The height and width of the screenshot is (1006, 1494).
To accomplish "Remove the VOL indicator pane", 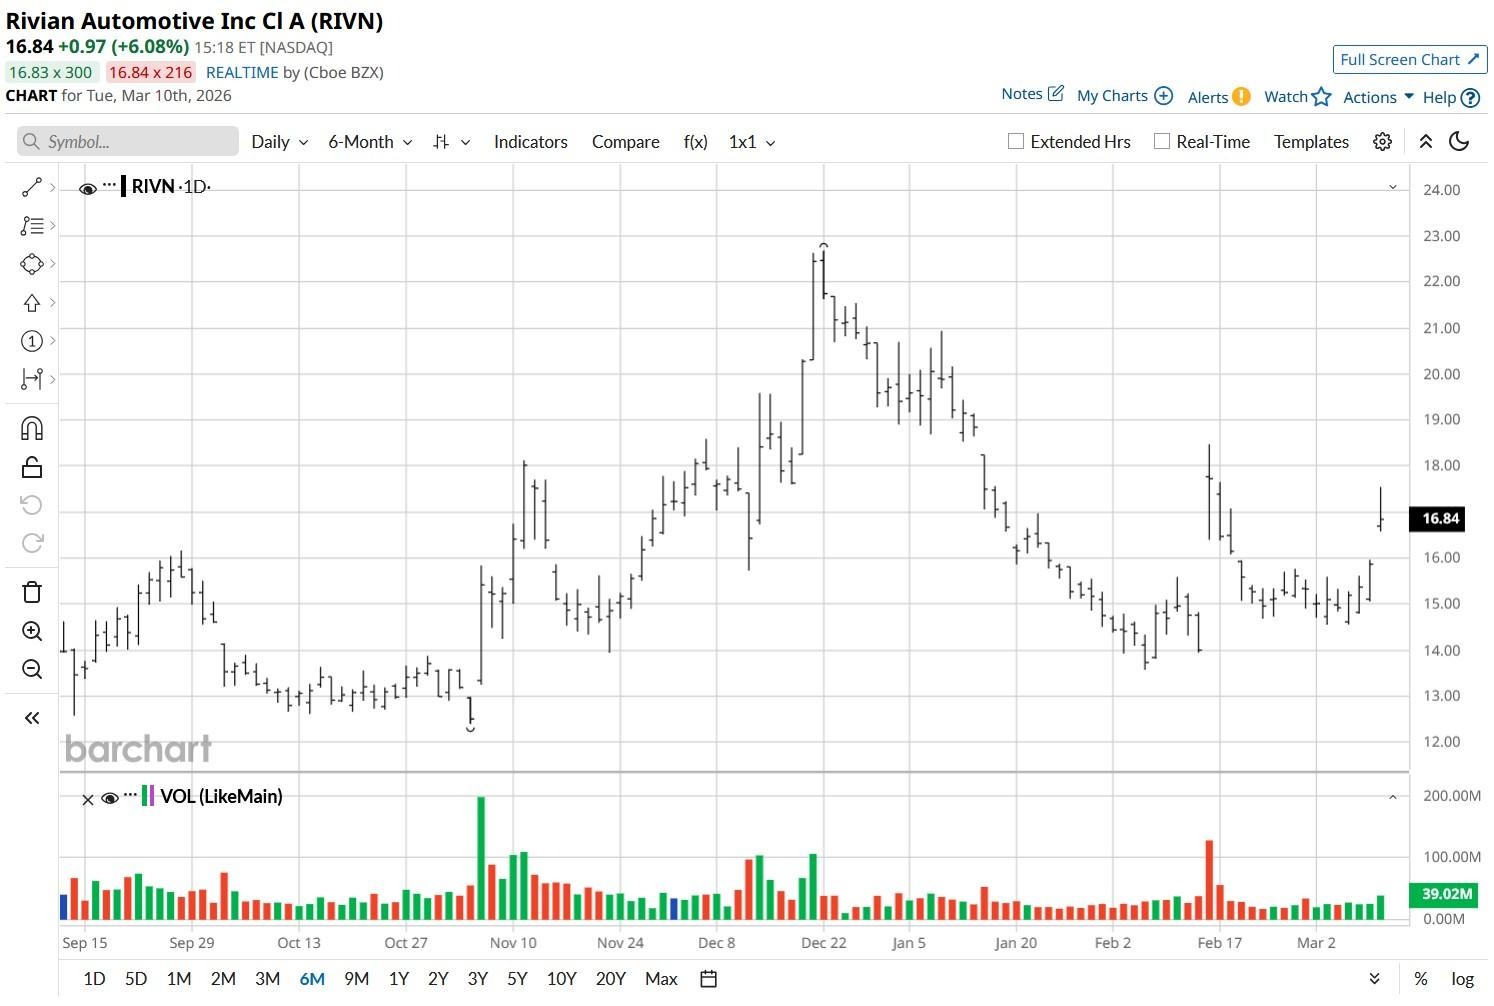I will coord(87,799).
